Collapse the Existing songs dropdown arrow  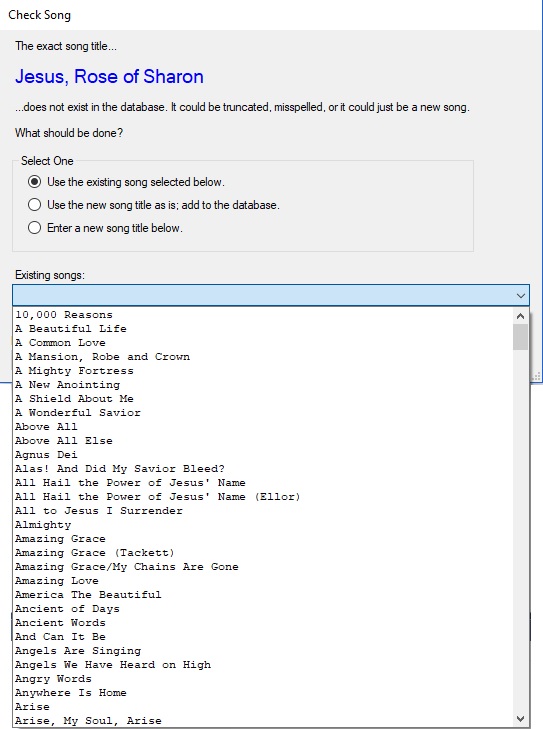pyautogui.click(x=521, y=296)
